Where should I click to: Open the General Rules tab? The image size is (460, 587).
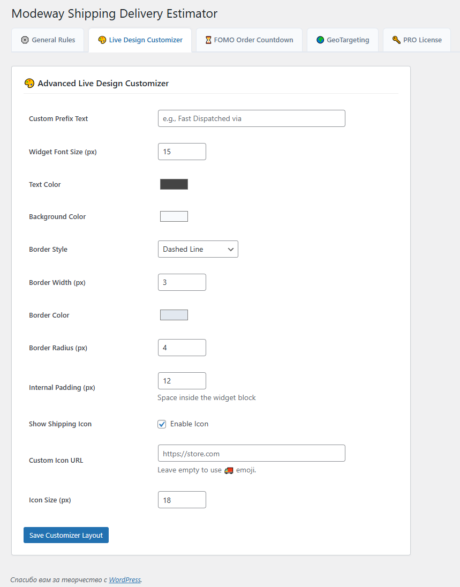tap(48, 40)
